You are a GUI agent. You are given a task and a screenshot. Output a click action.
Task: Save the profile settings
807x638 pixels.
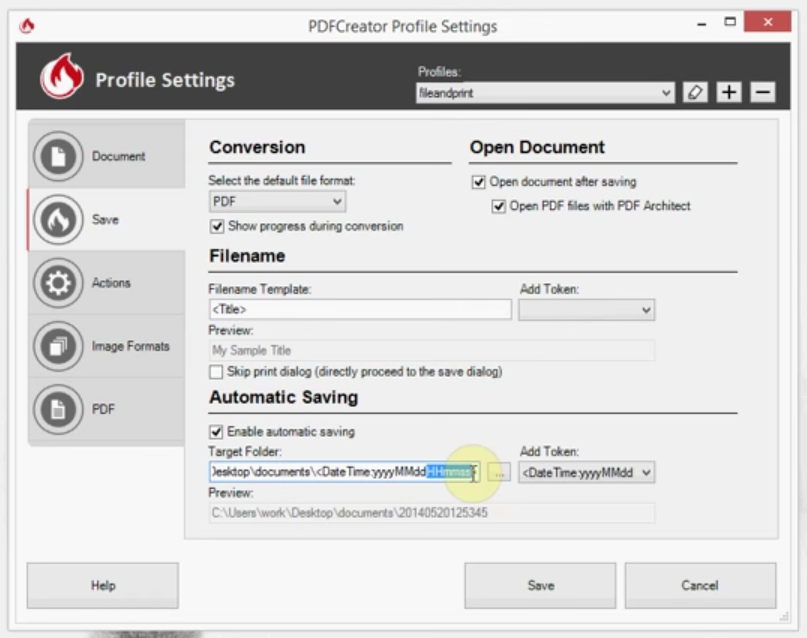(539, 585)
